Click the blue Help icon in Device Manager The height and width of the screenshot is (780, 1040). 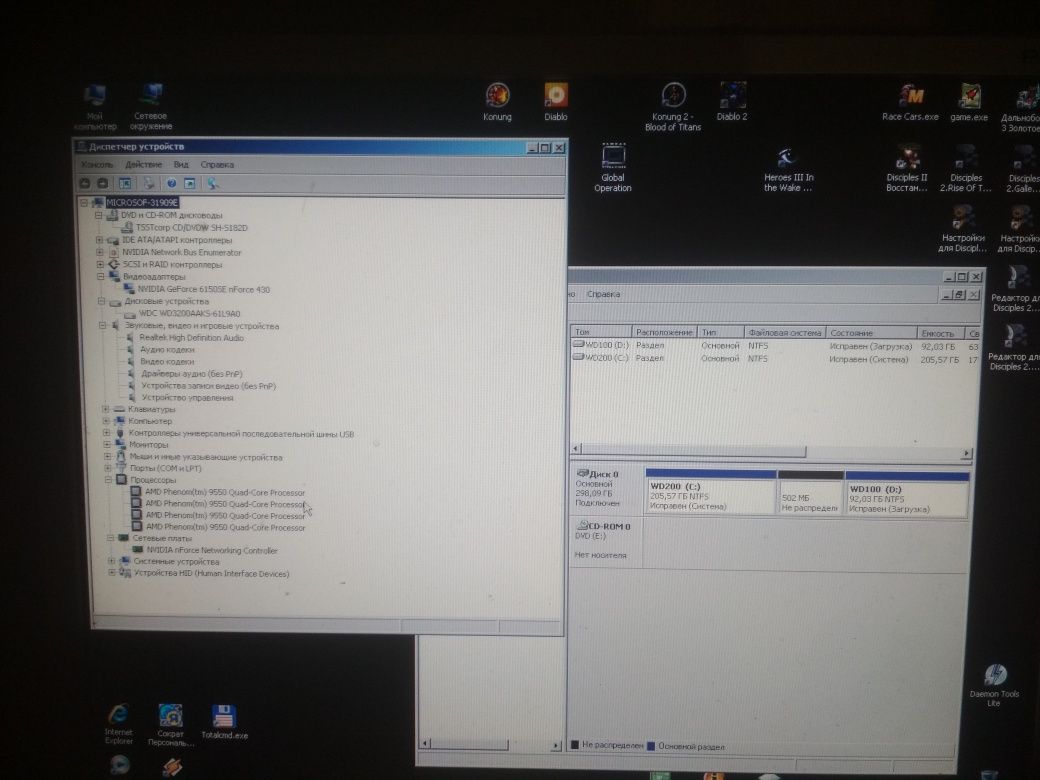click(x=171, y=184)
